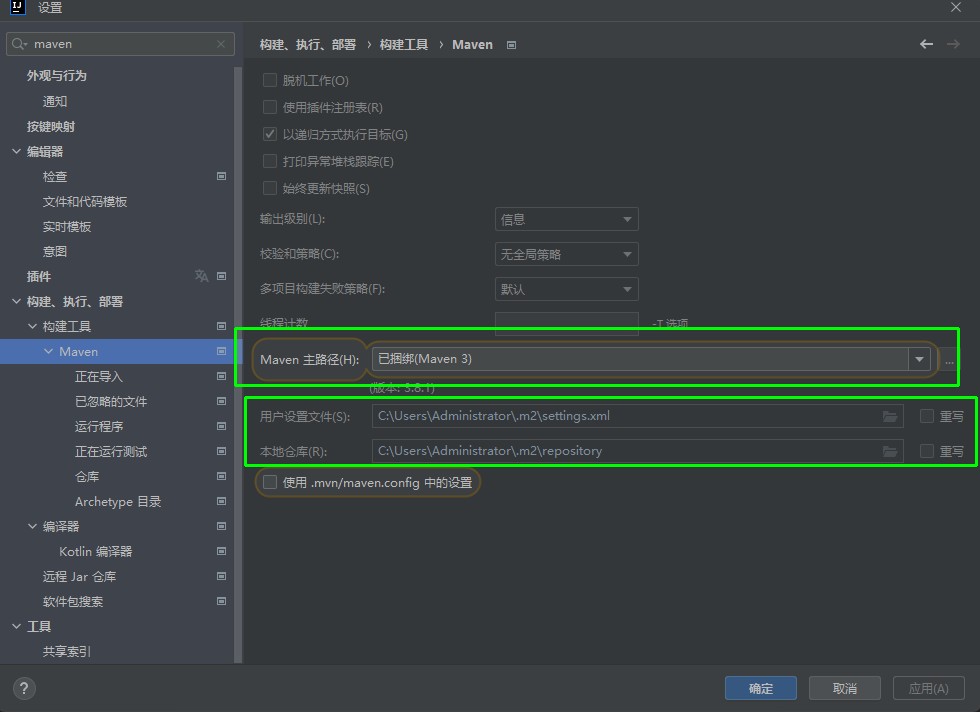Open the help question mark icon
This screenshot has height=712, width=980.
click(x=24, y=688)
